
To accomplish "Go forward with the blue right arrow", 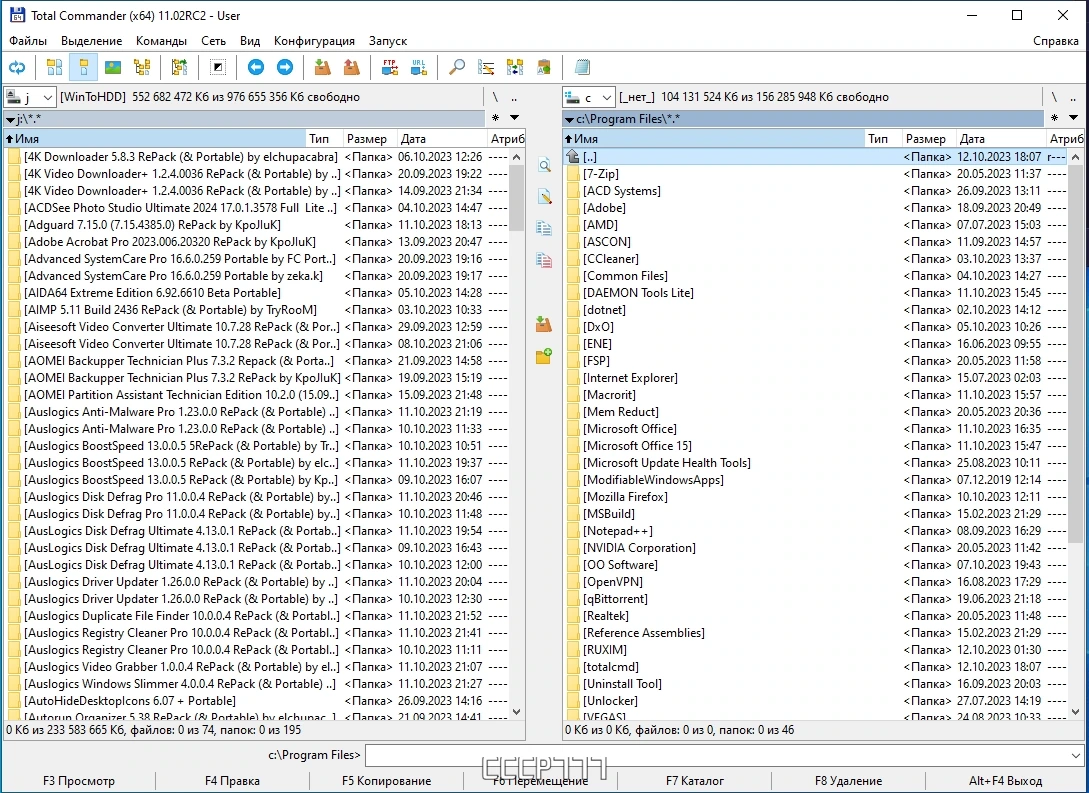I will pyautogui.click(x=285, y=67).
